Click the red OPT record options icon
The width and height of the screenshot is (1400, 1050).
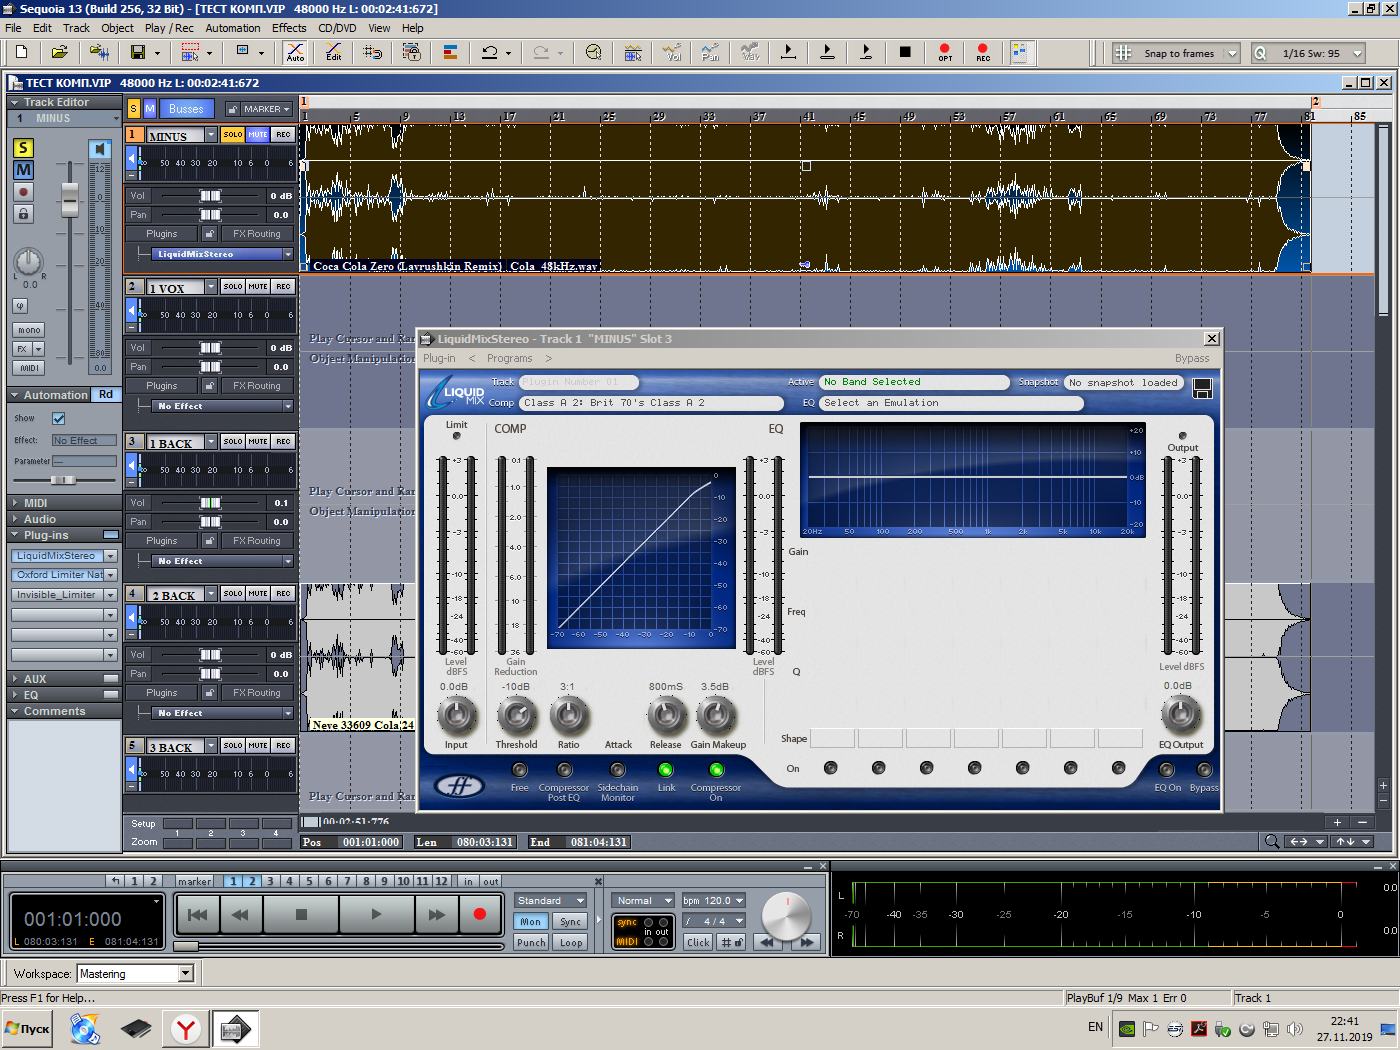coord(945,52)
